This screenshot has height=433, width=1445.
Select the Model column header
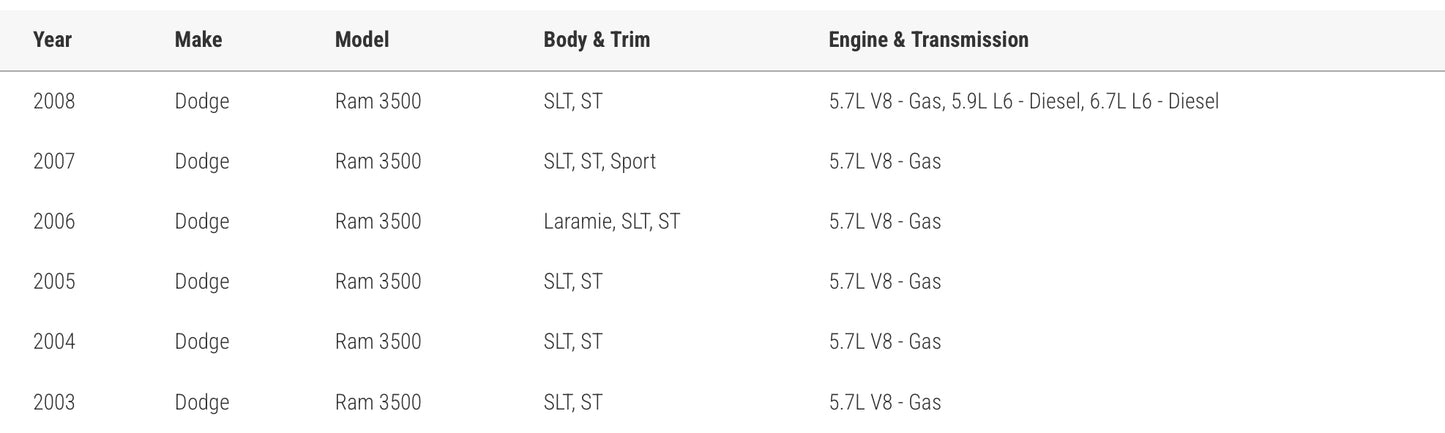tap(362, 40)
